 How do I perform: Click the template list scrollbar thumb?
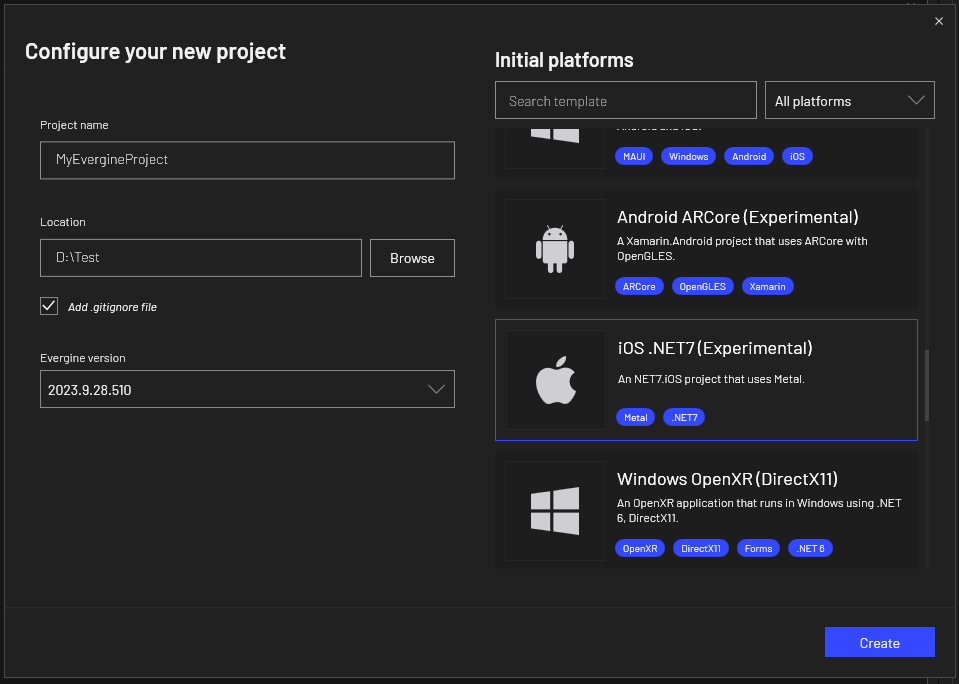[927, 385]
